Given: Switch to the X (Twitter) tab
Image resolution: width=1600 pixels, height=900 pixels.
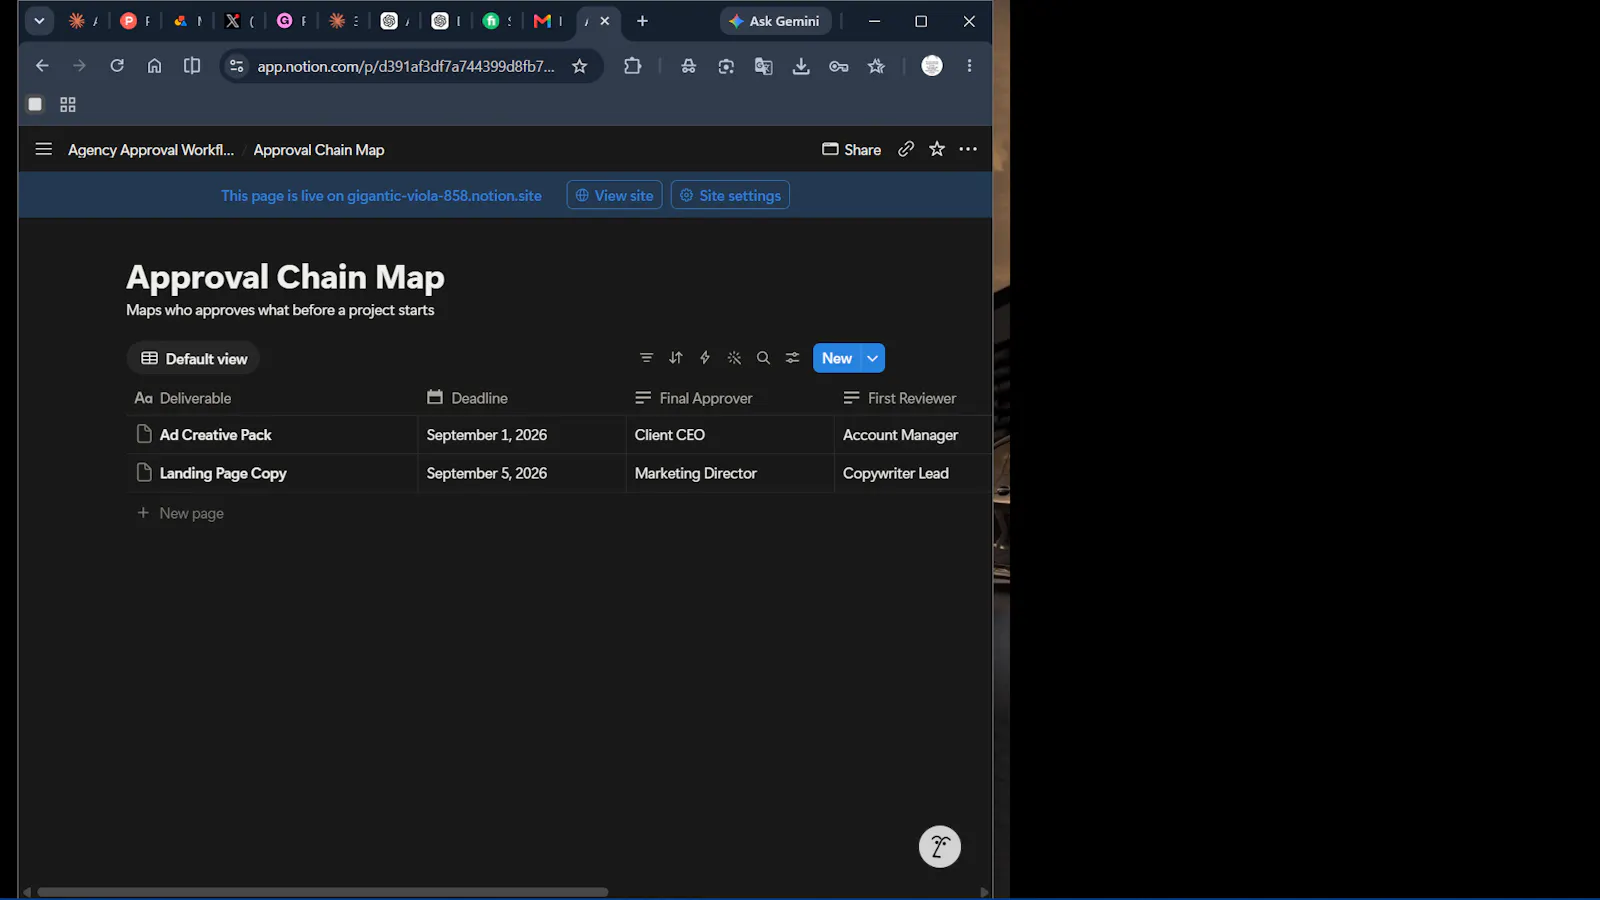Looking at the screenshot, I should click(x=237, y=21).
